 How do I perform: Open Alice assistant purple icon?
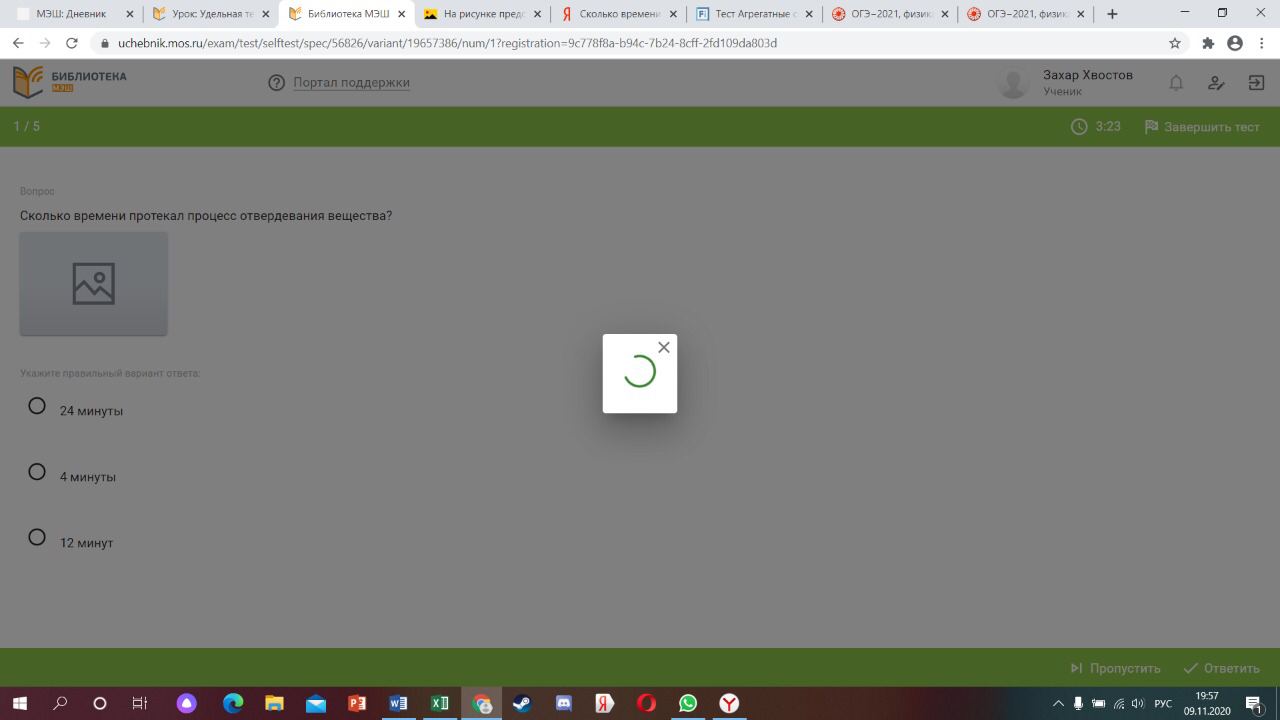(187, 703)
